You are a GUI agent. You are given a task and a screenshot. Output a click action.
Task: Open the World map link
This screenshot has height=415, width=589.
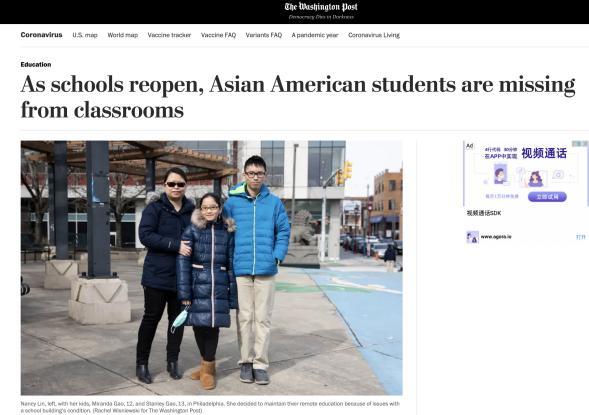pos(122,35)
